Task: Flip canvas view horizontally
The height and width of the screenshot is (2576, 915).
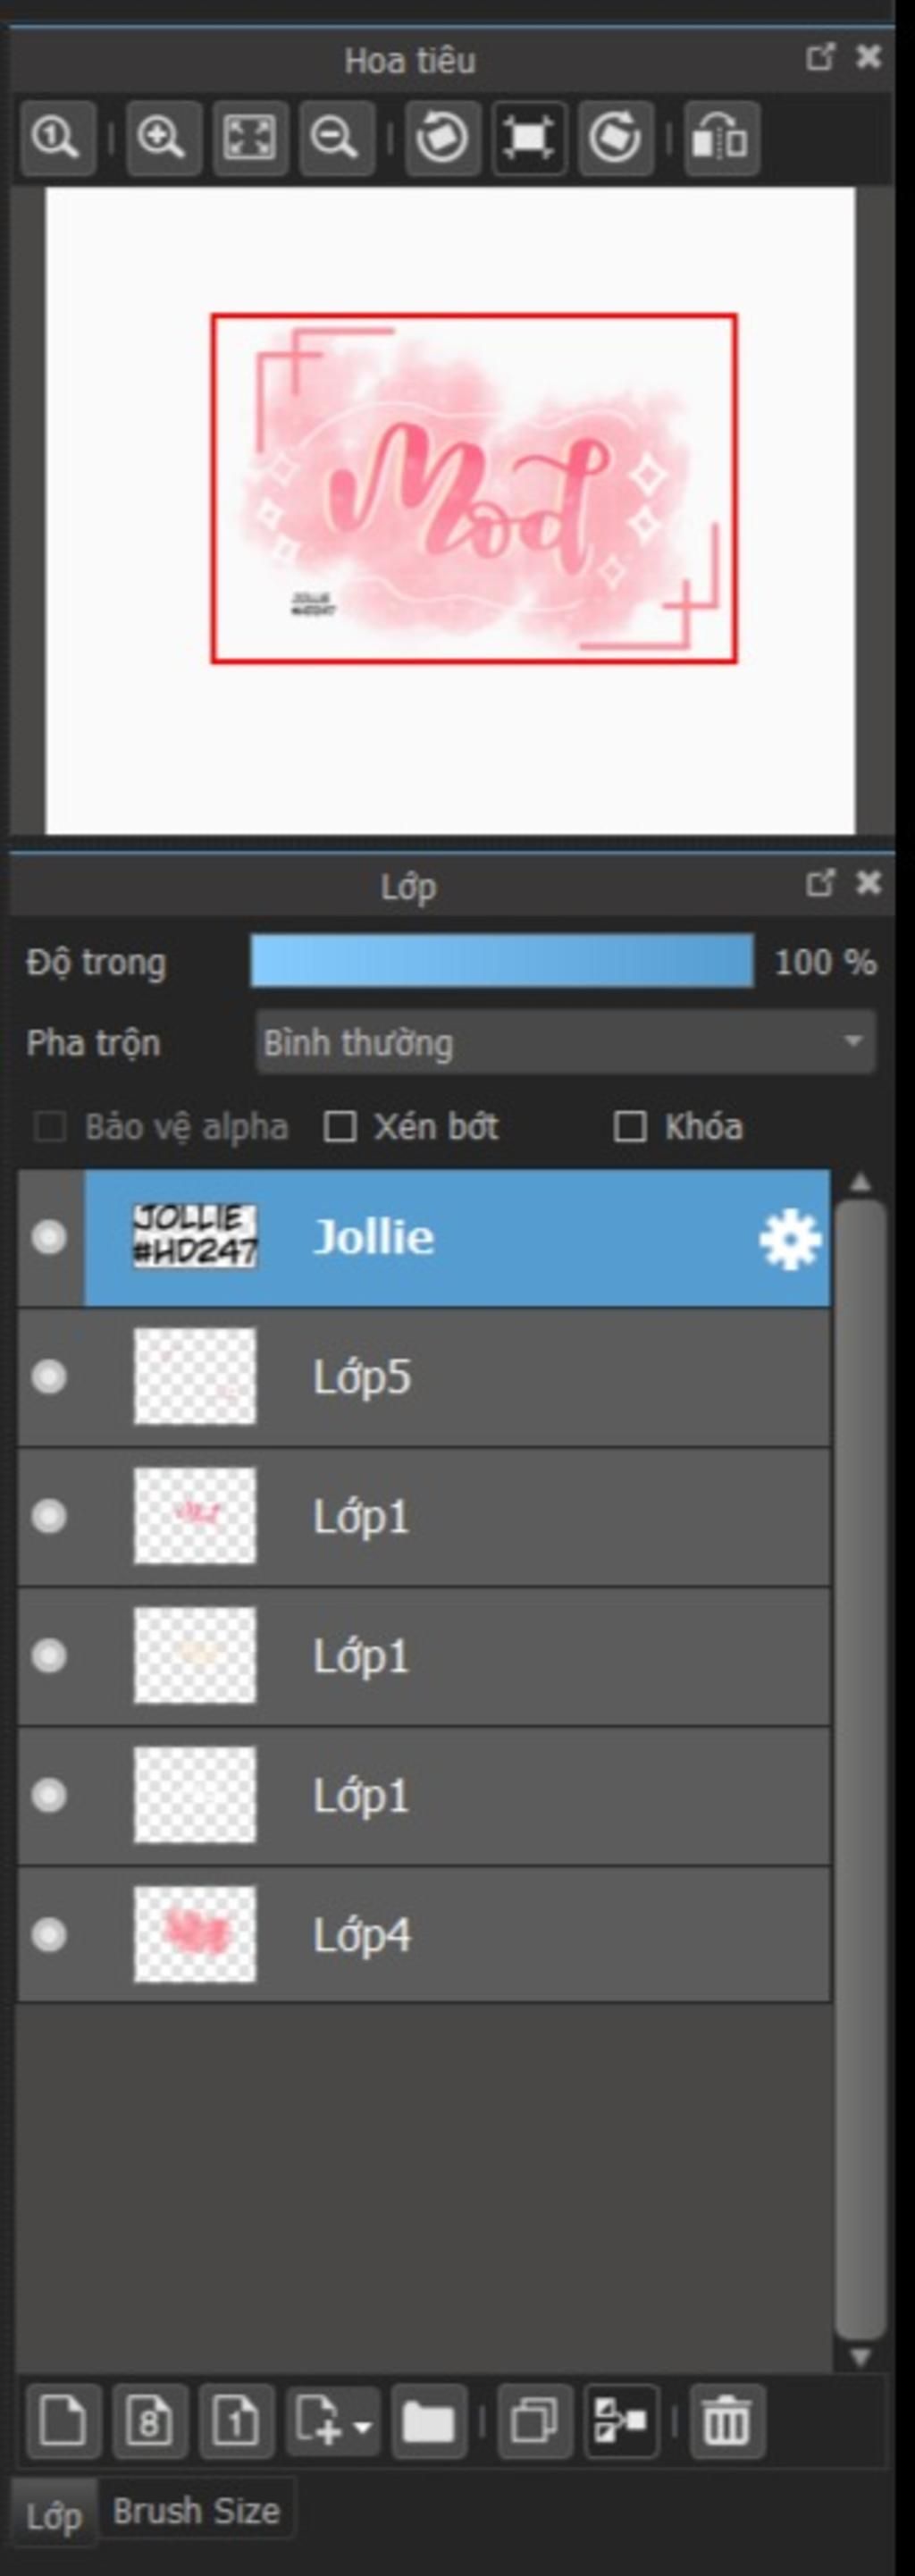Action: pos(721,137)
